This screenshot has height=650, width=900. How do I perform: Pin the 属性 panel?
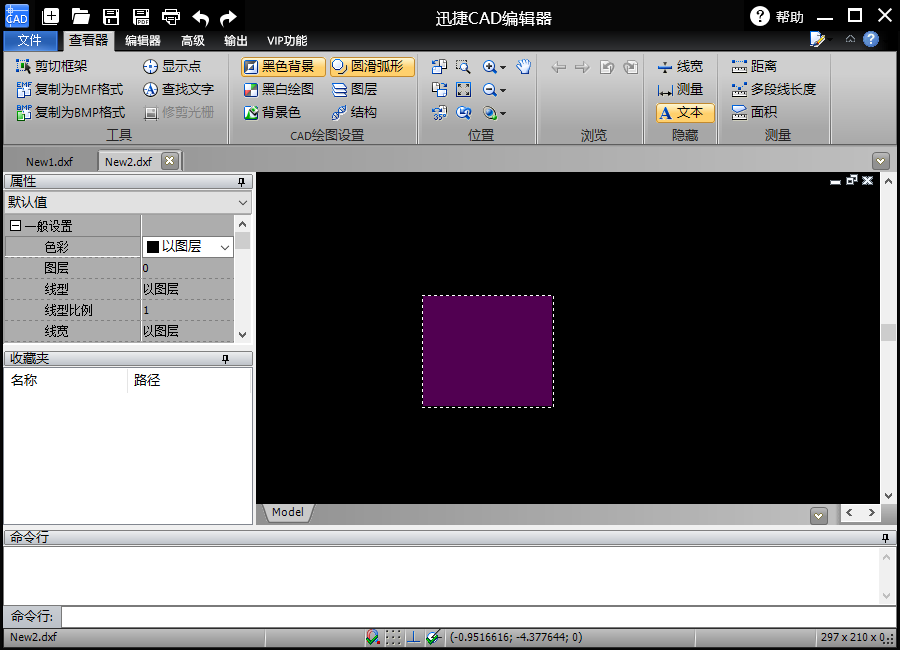[242, 182]
